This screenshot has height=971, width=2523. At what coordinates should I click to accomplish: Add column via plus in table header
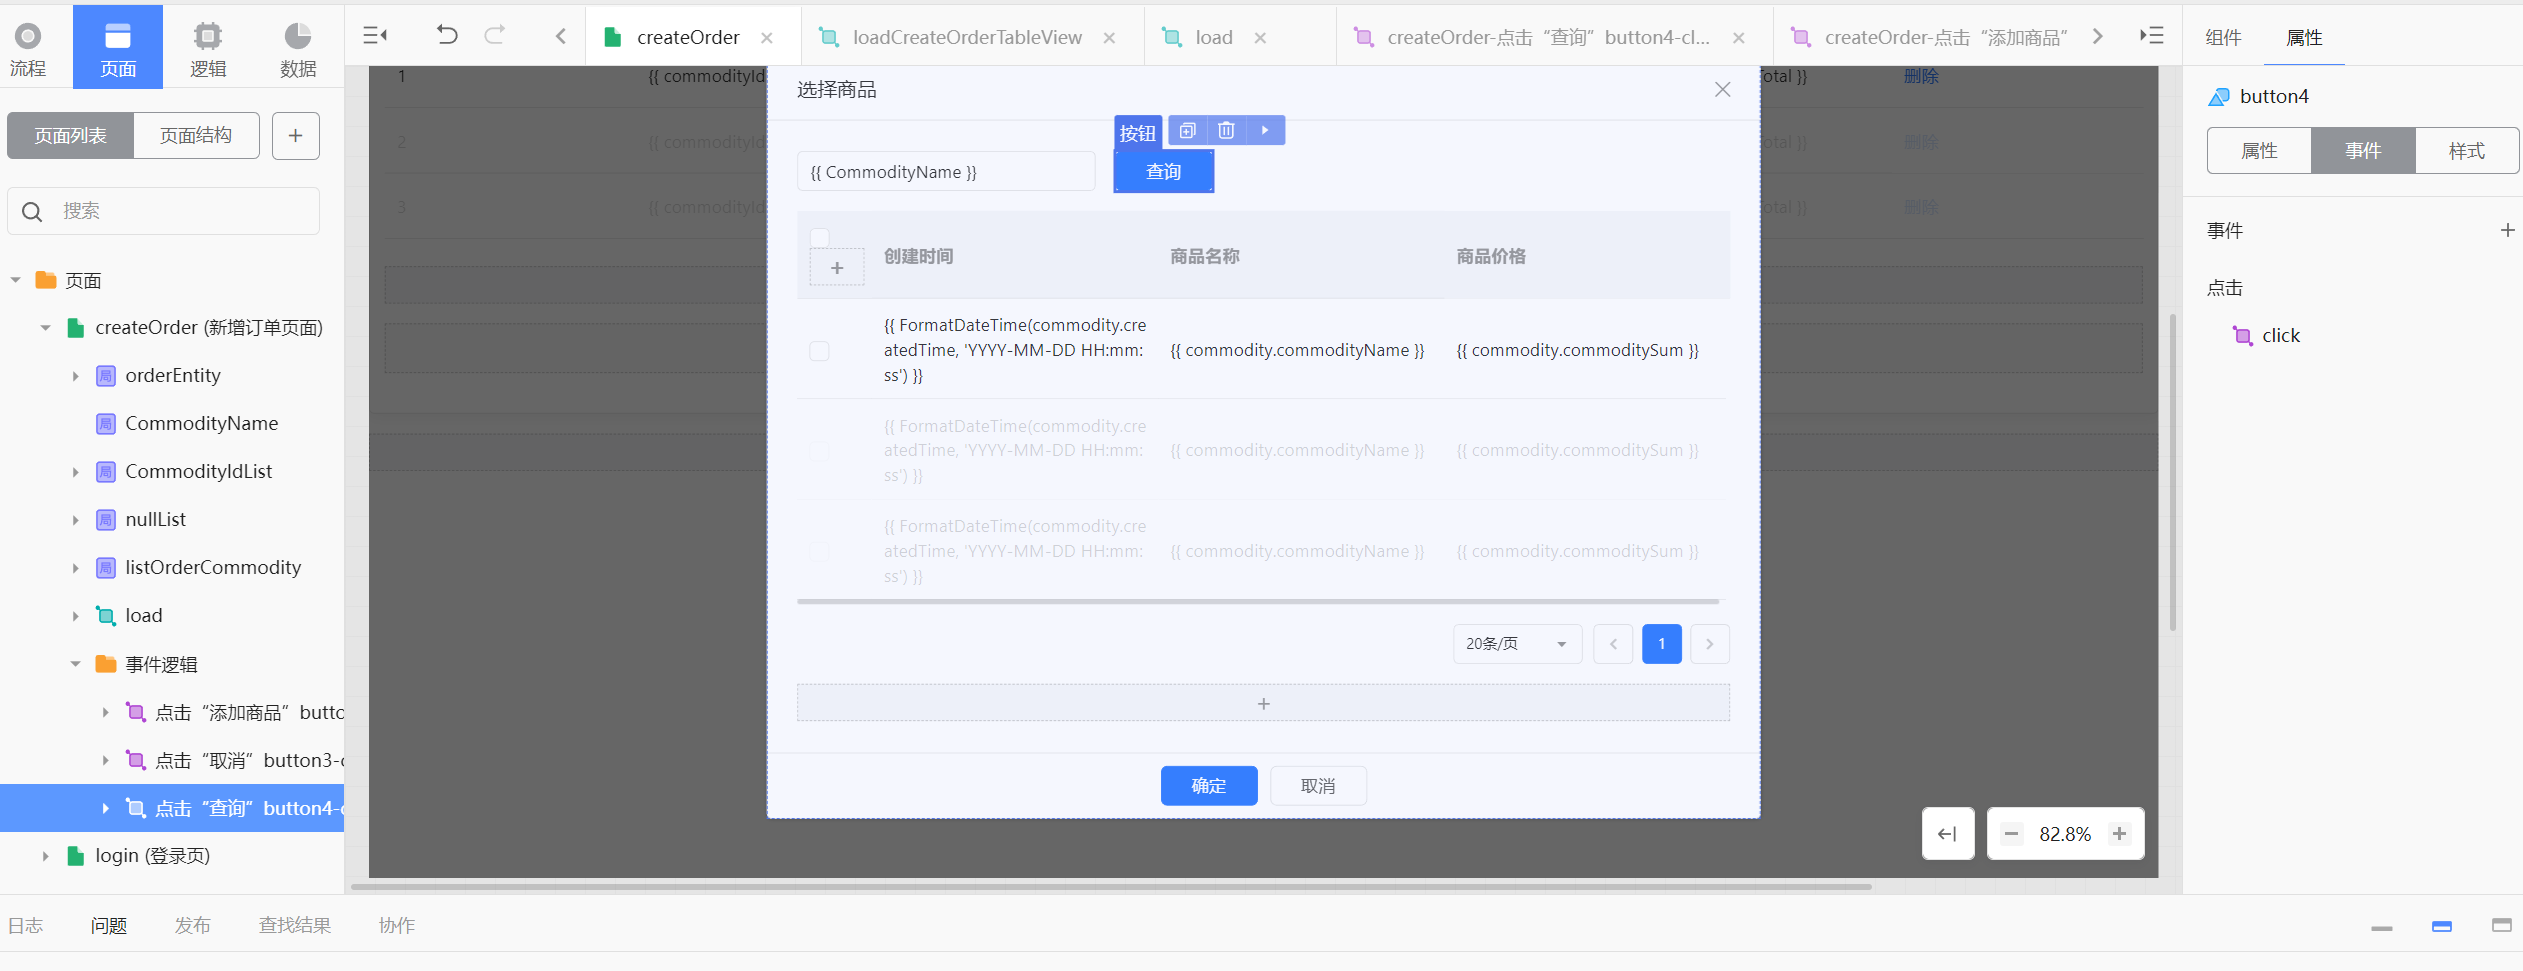coord(837,268)
